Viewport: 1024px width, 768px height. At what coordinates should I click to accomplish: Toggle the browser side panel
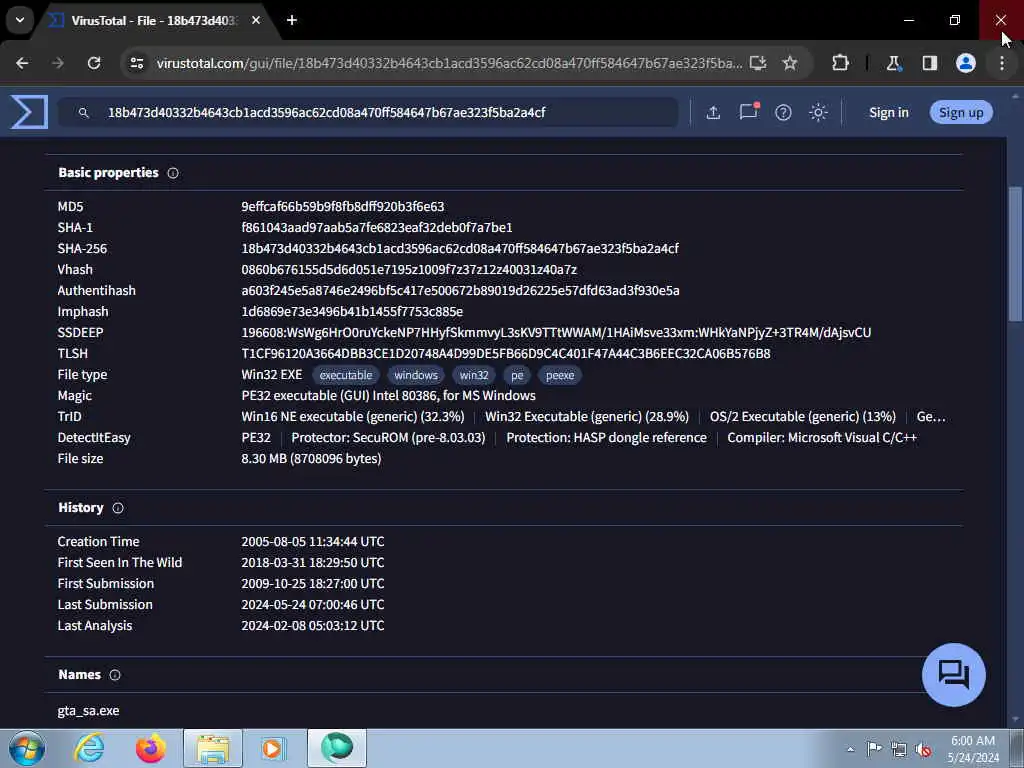click(929, 63)
